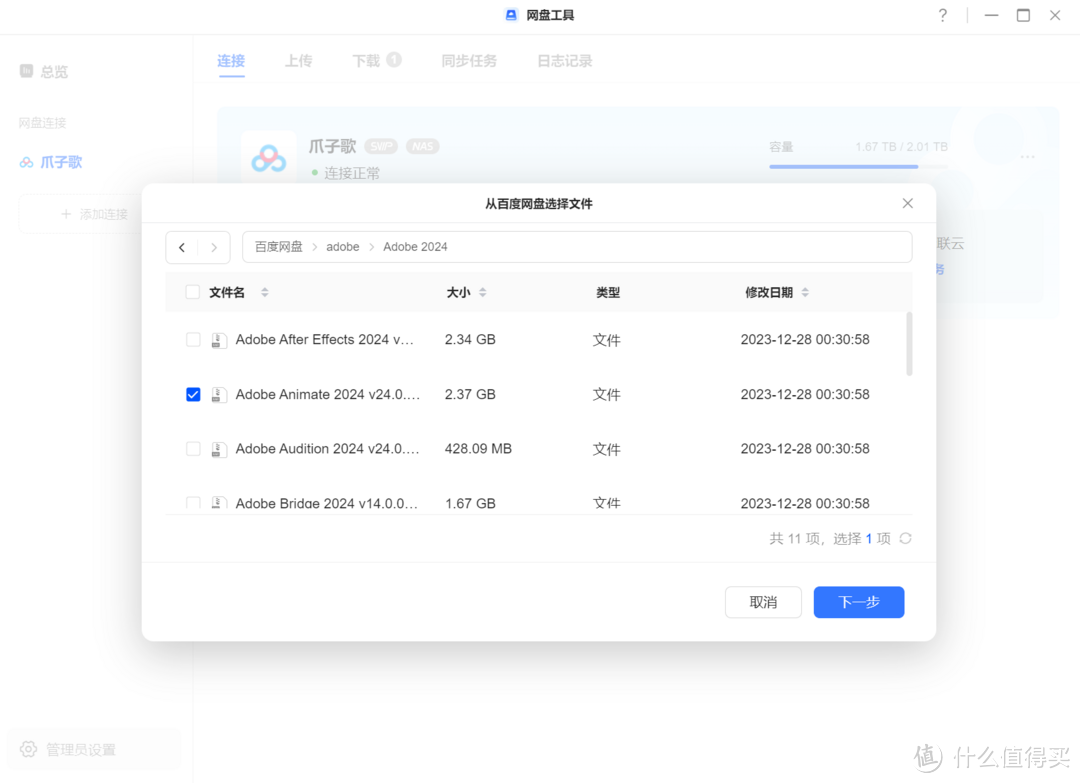Click the help question mark icon
The image size is (1080, 783).
943,16
